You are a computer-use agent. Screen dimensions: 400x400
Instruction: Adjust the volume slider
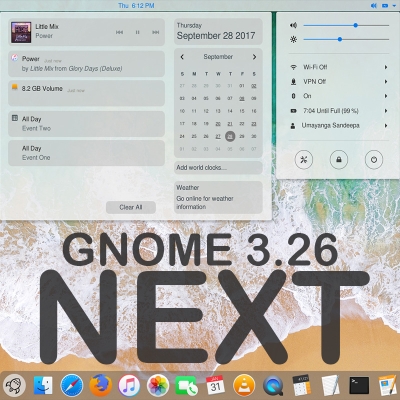coord(346,25)
